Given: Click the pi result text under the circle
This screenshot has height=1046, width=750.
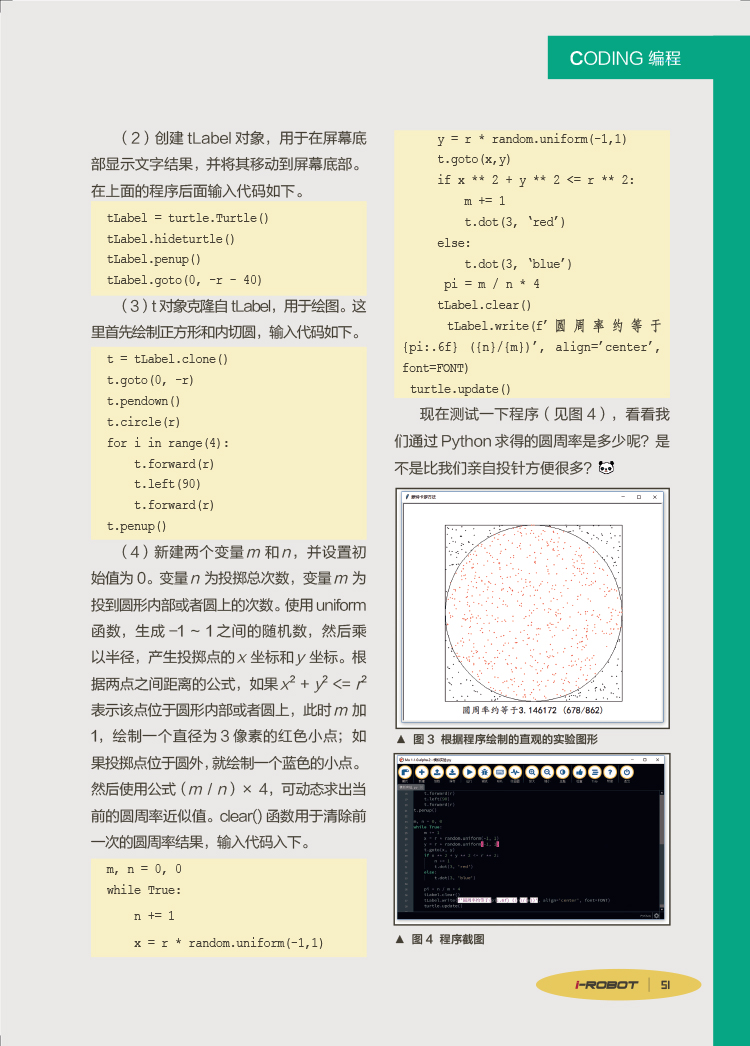Looking at the screenshot, I should pyautogui.click(x=533, y=709).
